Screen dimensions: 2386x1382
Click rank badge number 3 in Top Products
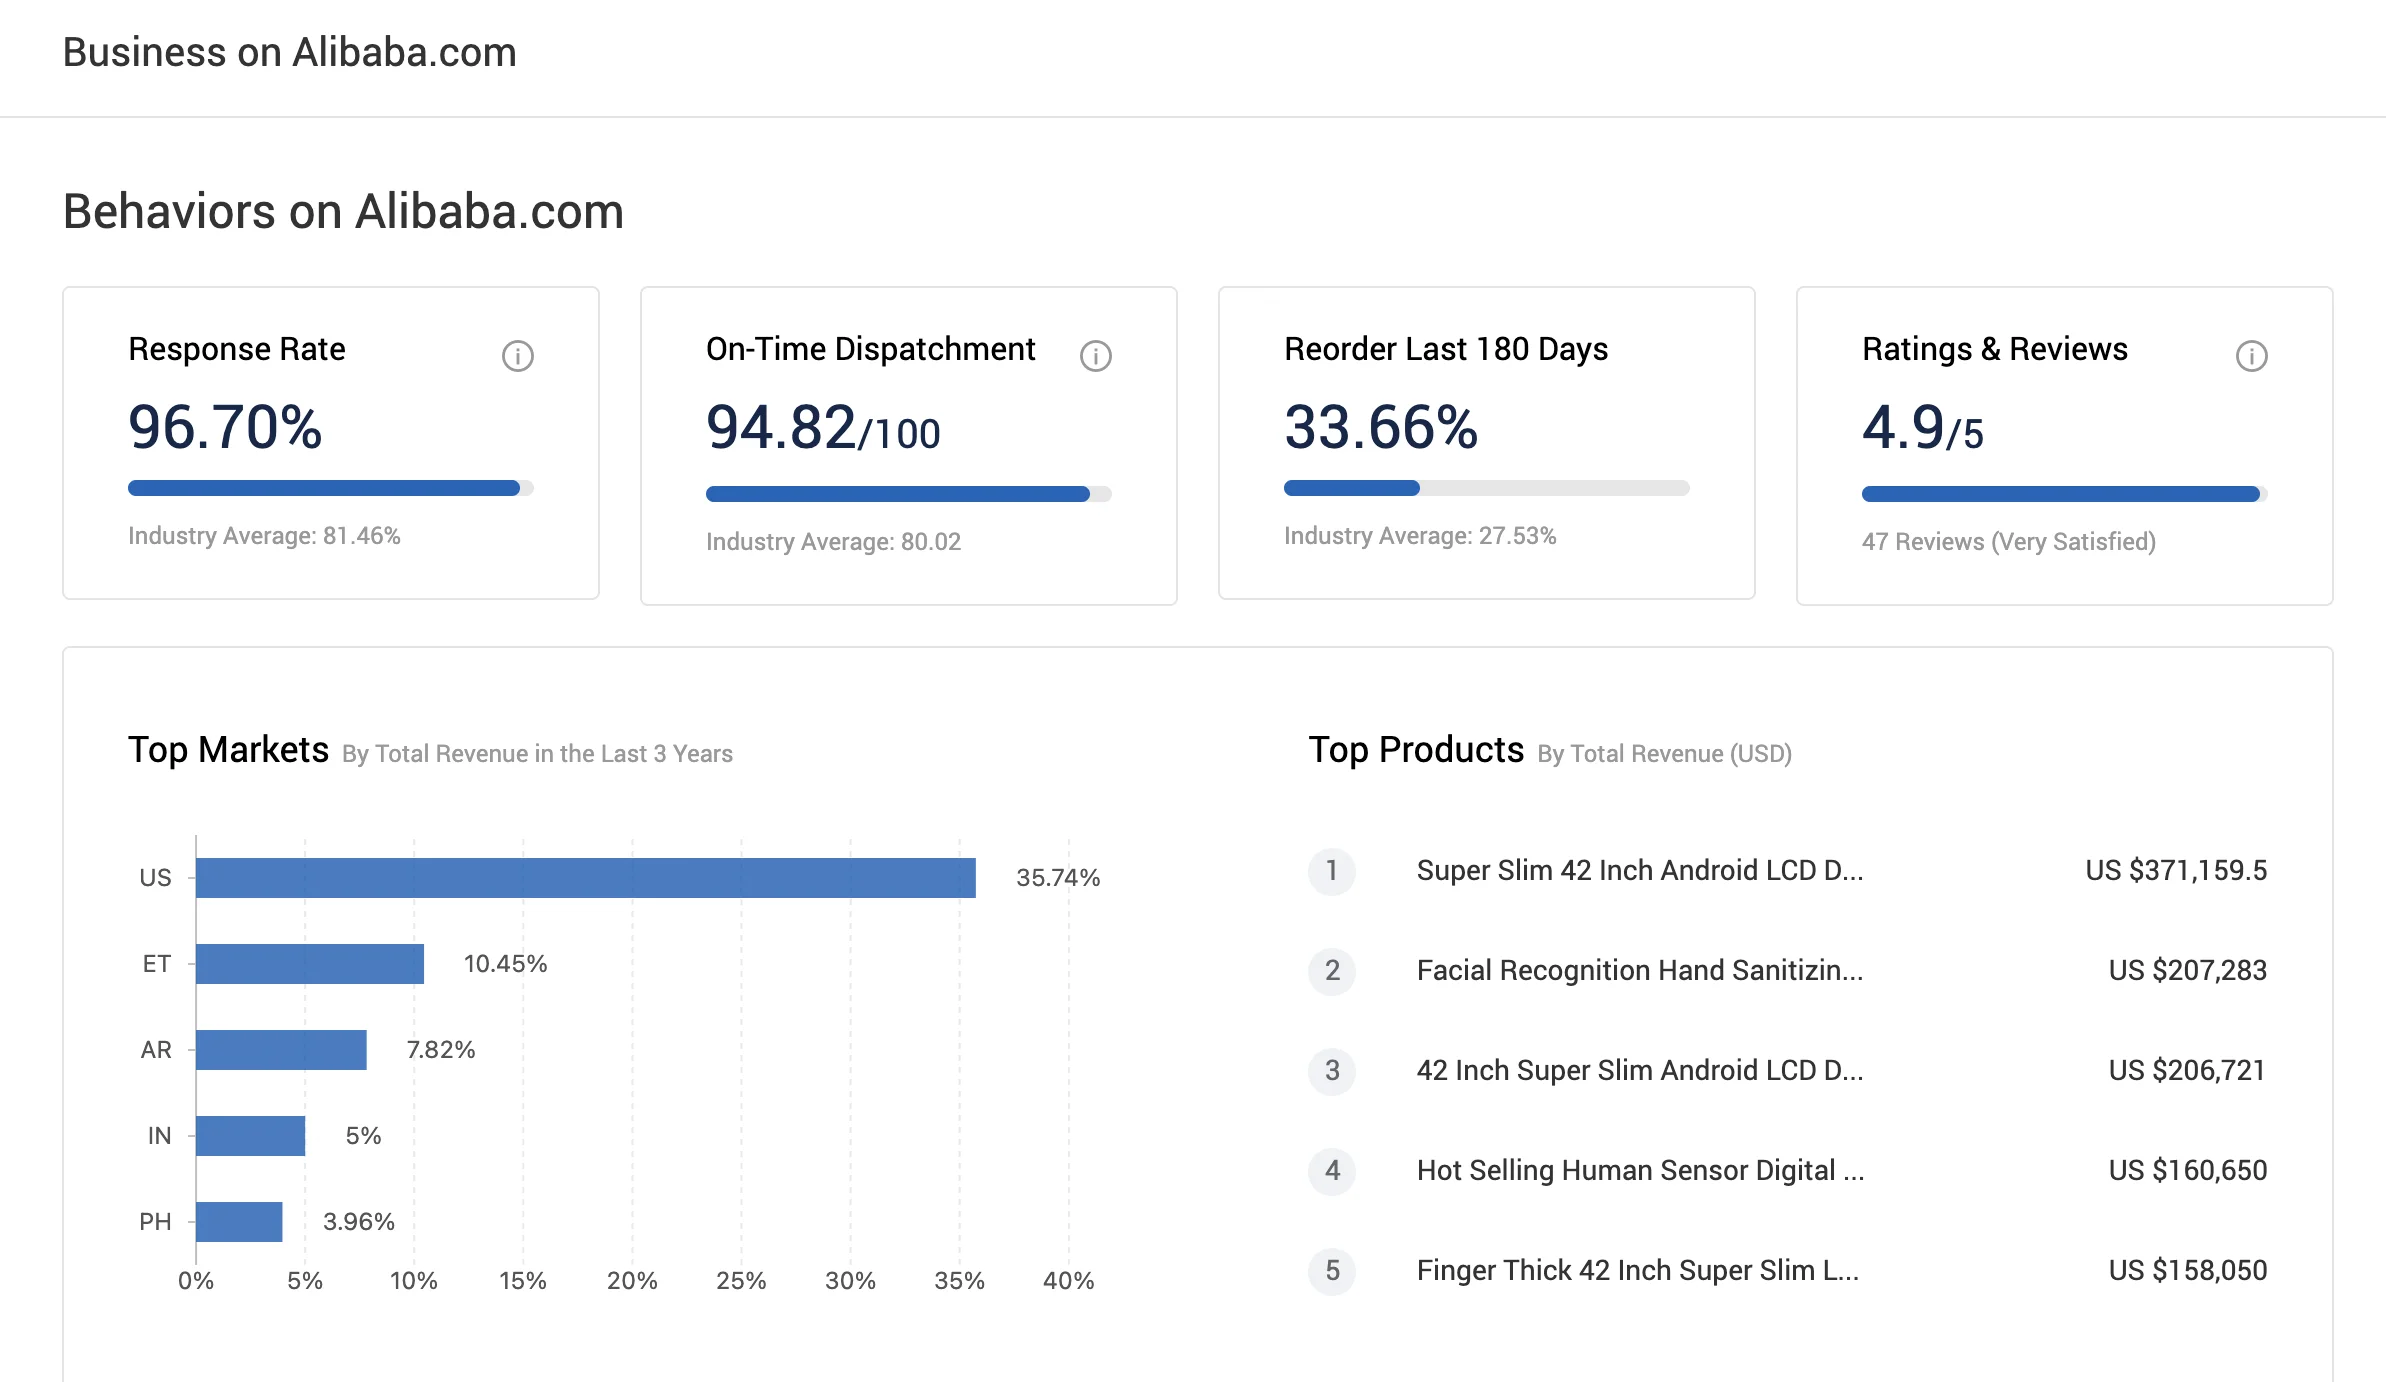(x=1332, y=1070)
